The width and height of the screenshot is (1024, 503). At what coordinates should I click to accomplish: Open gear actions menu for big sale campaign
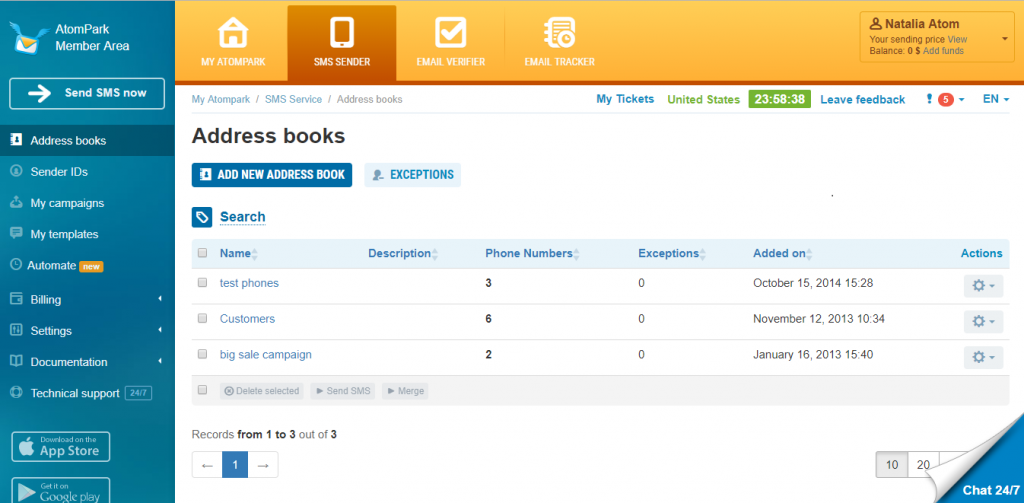983,357
